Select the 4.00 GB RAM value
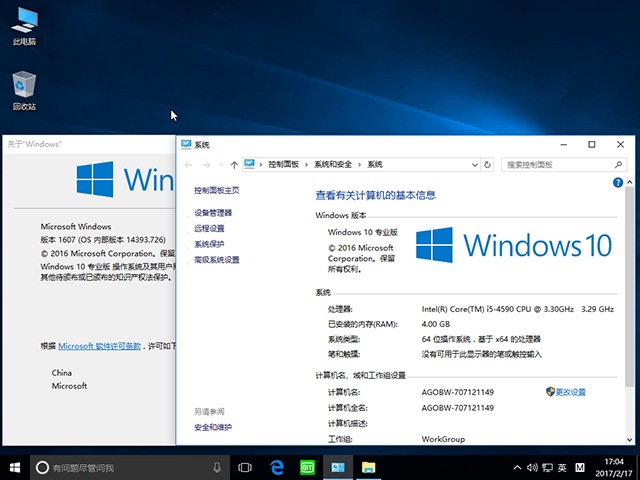The height and width of the screenshot is (480, 640). (436, 324)
